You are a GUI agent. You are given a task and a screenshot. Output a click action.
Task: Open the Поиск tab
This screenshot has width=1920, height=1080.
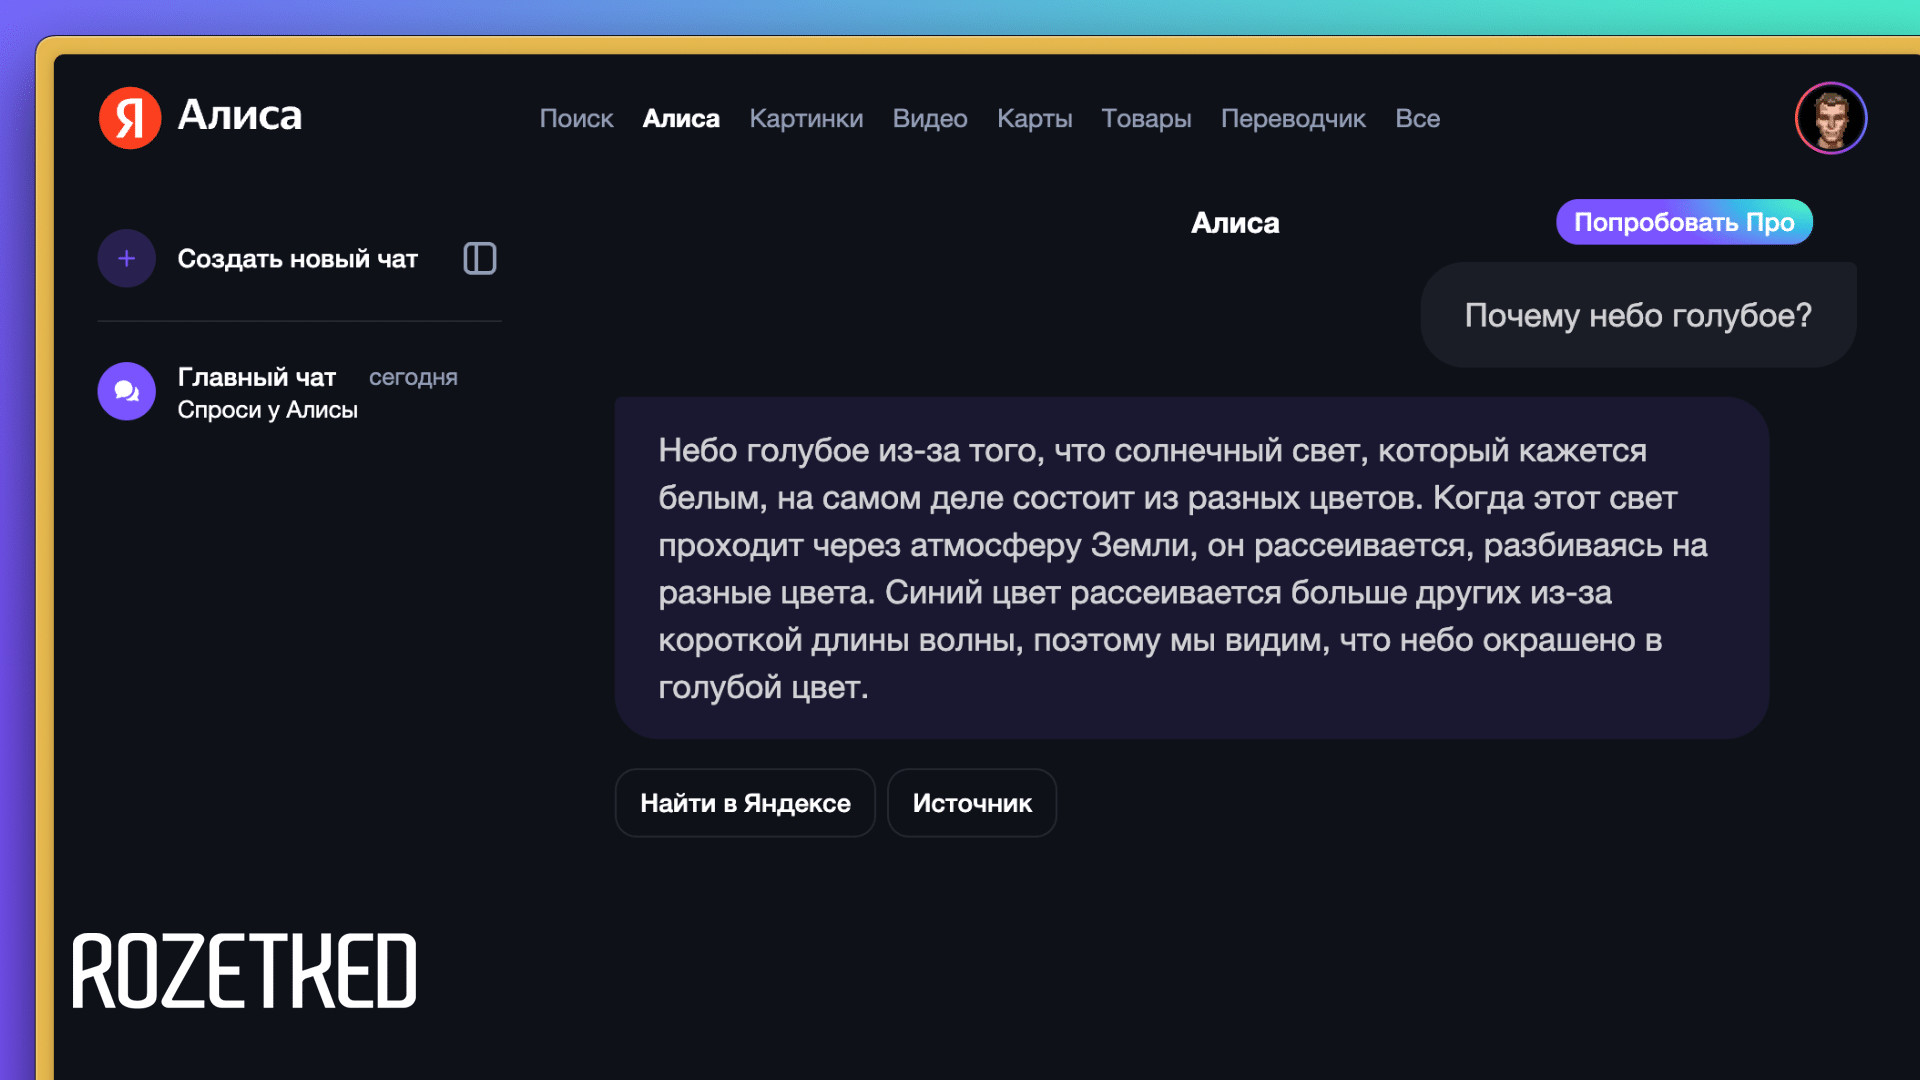point(576,118)
